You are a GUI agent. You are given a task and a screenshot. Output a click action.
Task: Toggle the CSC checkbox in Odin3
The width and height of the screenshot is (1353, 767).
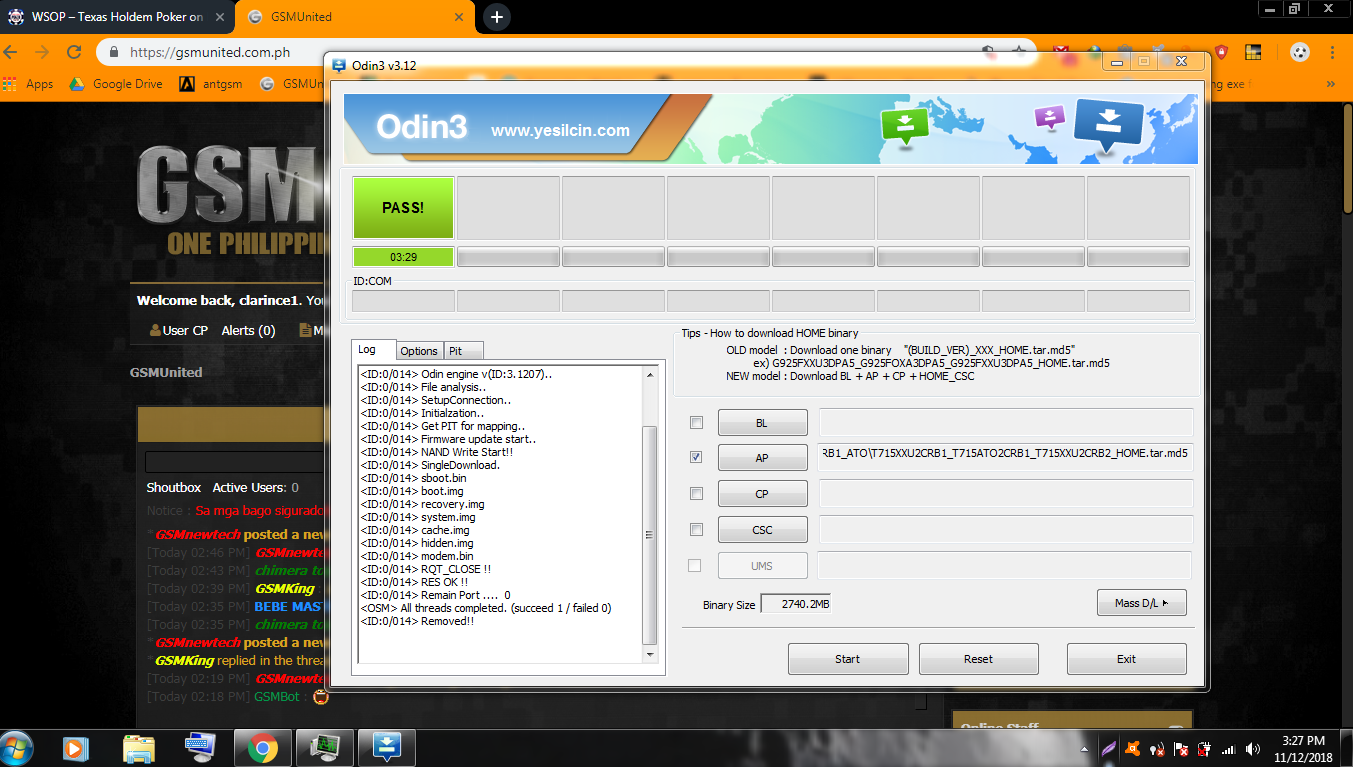click(696, 529)
